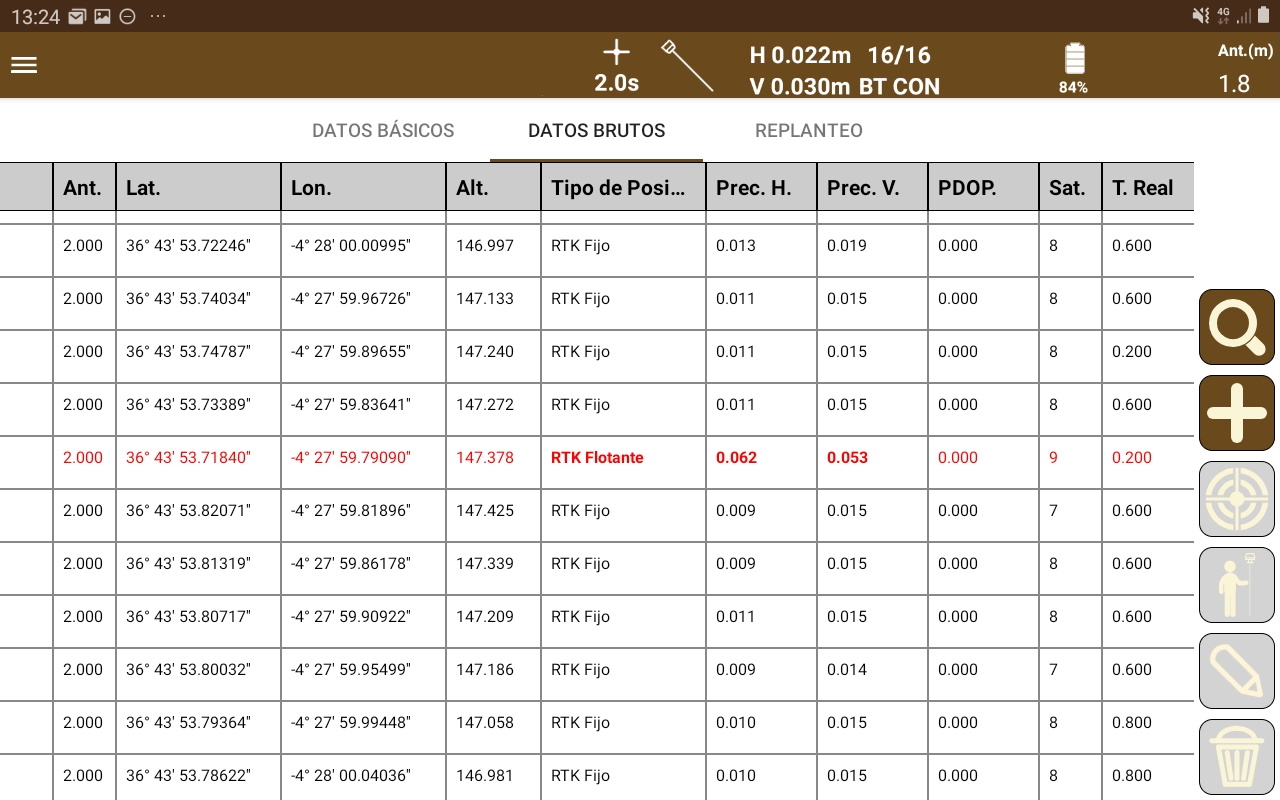Image resolution: width=1280 pixels, height=800 pixels.
Task: Click the Prec. H. column header
Action: click(x=760, y=188)
